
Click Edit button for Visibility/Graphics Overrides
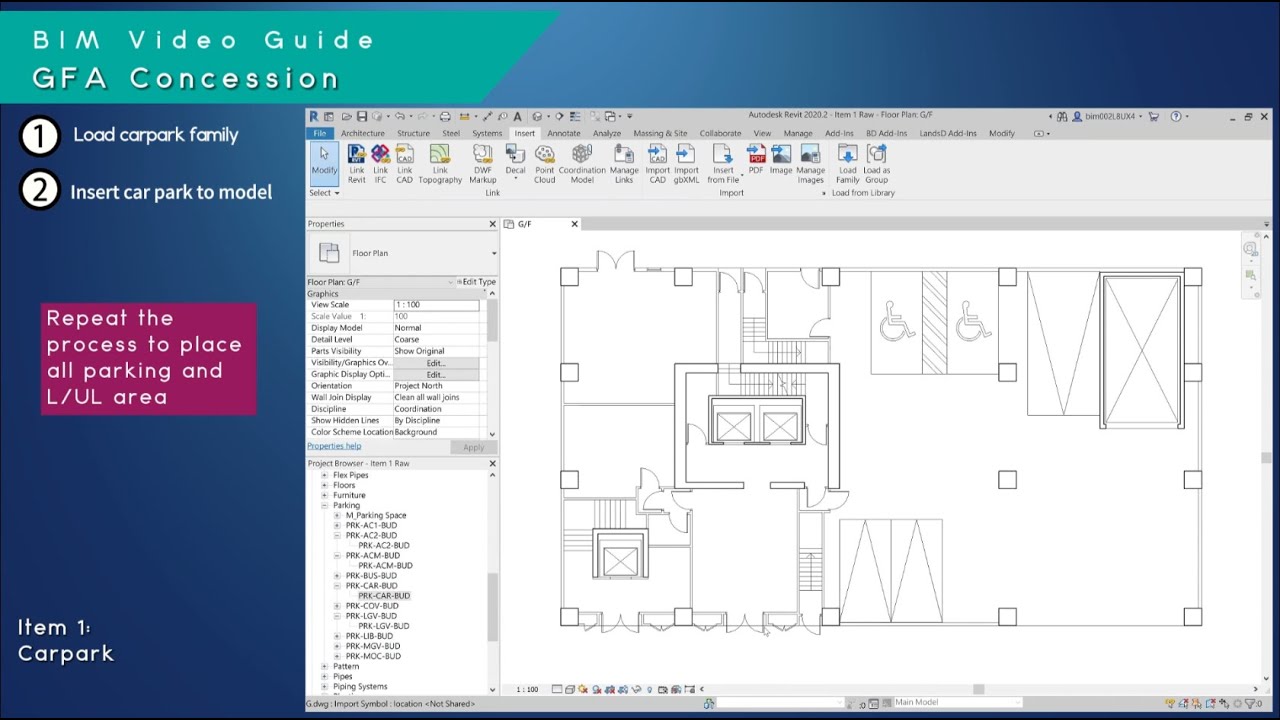pos(435,363)
